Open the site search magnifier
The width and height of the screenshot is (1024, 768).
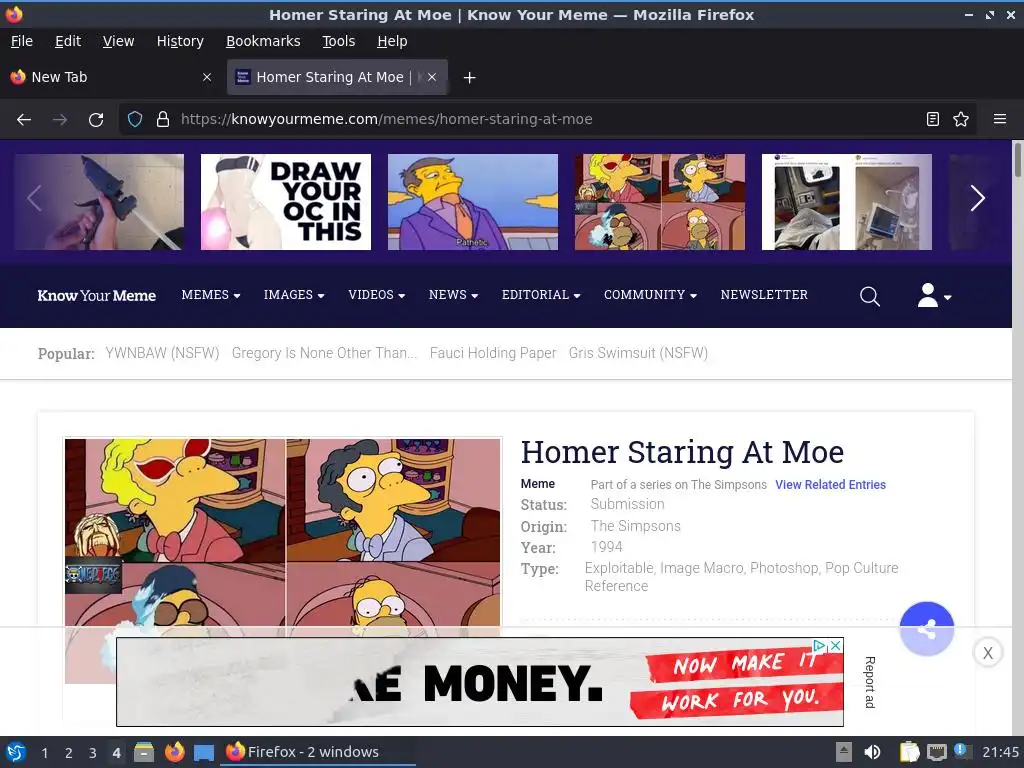tap(869, 296)
